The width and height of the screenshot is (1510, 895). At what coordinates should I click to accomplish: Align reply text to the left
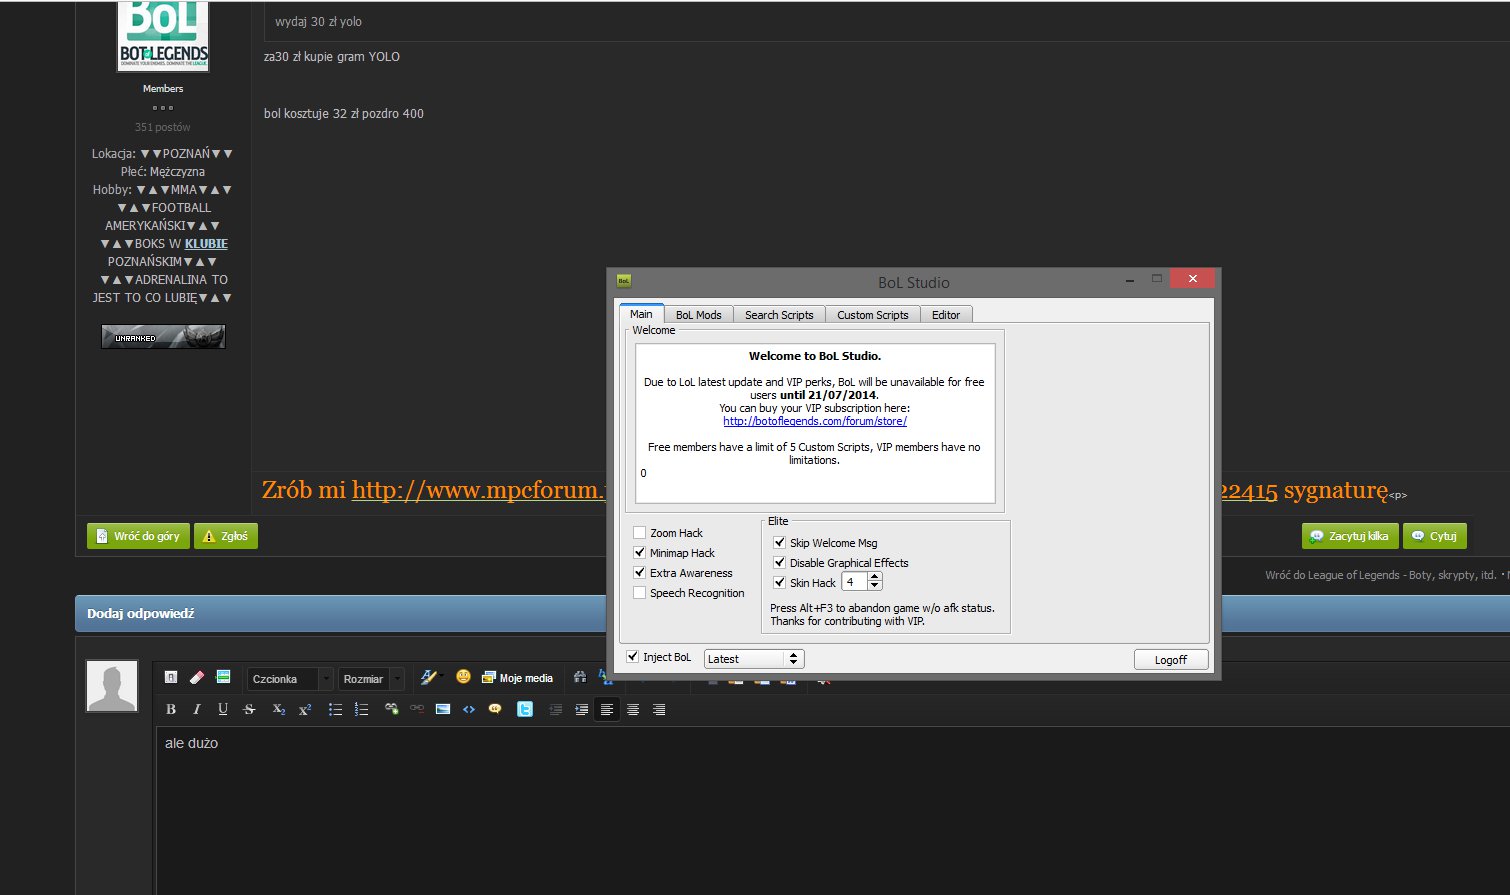coord(607,709)
